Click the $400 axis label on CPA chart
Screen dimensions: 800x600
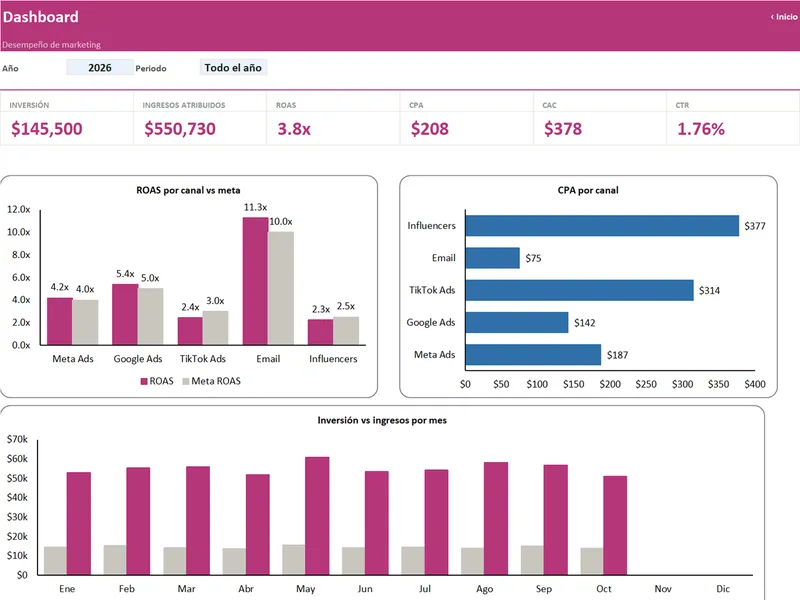pos(755,384)
